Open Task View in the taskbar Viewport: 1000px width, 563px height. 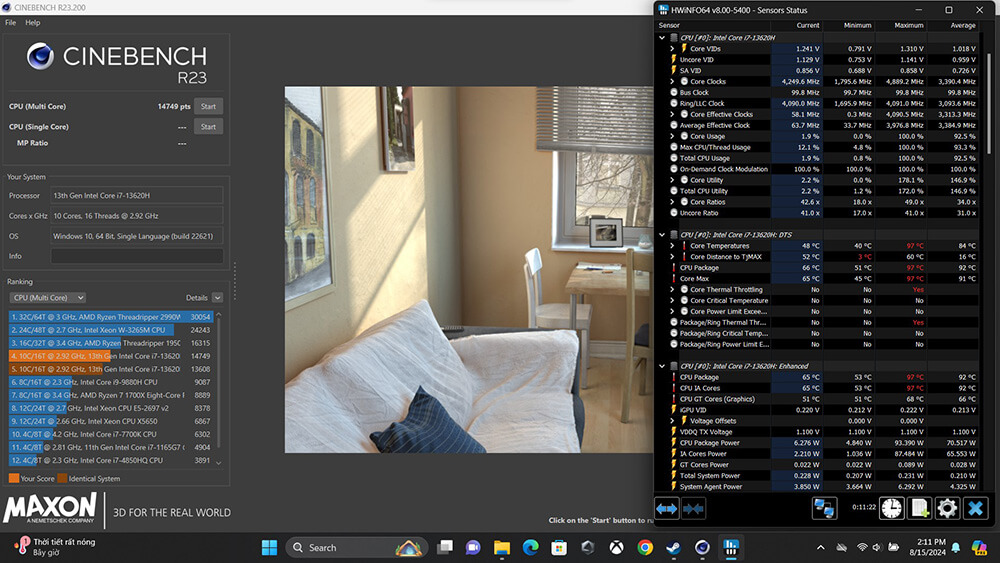445,548
